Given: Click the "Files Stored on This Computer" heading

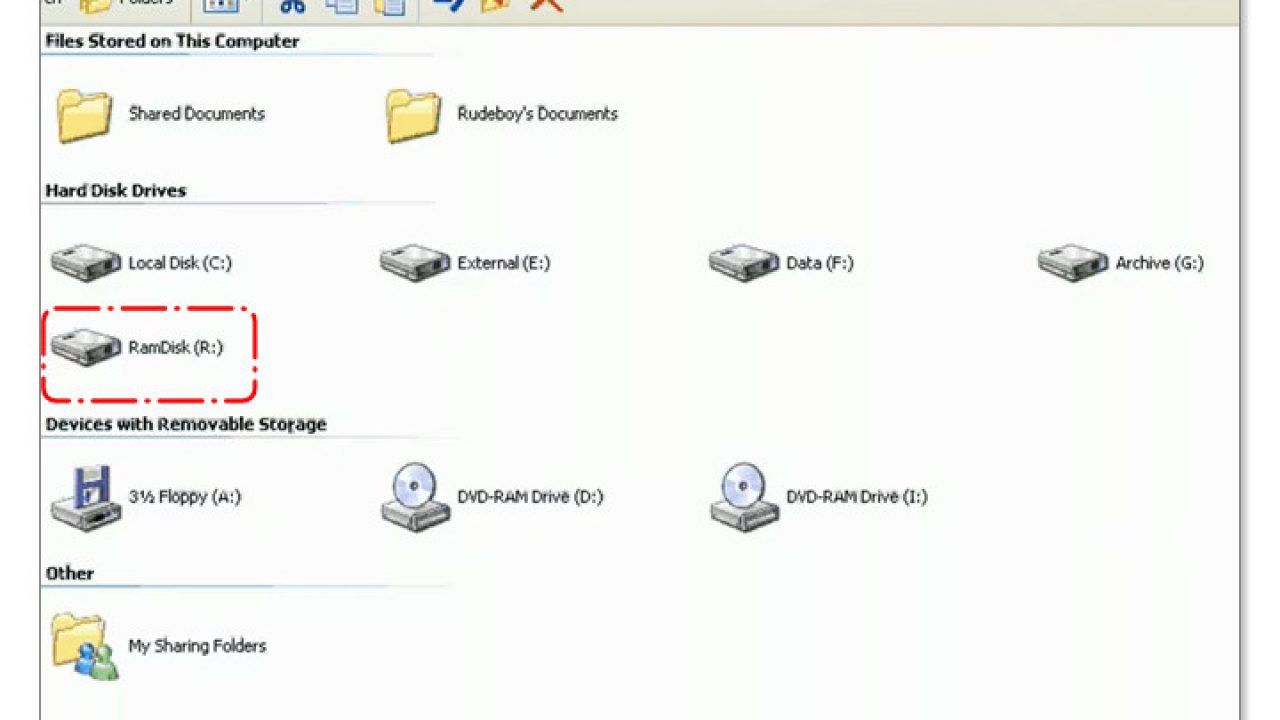Looking at the screenshot, I should [x=172, y=41].
